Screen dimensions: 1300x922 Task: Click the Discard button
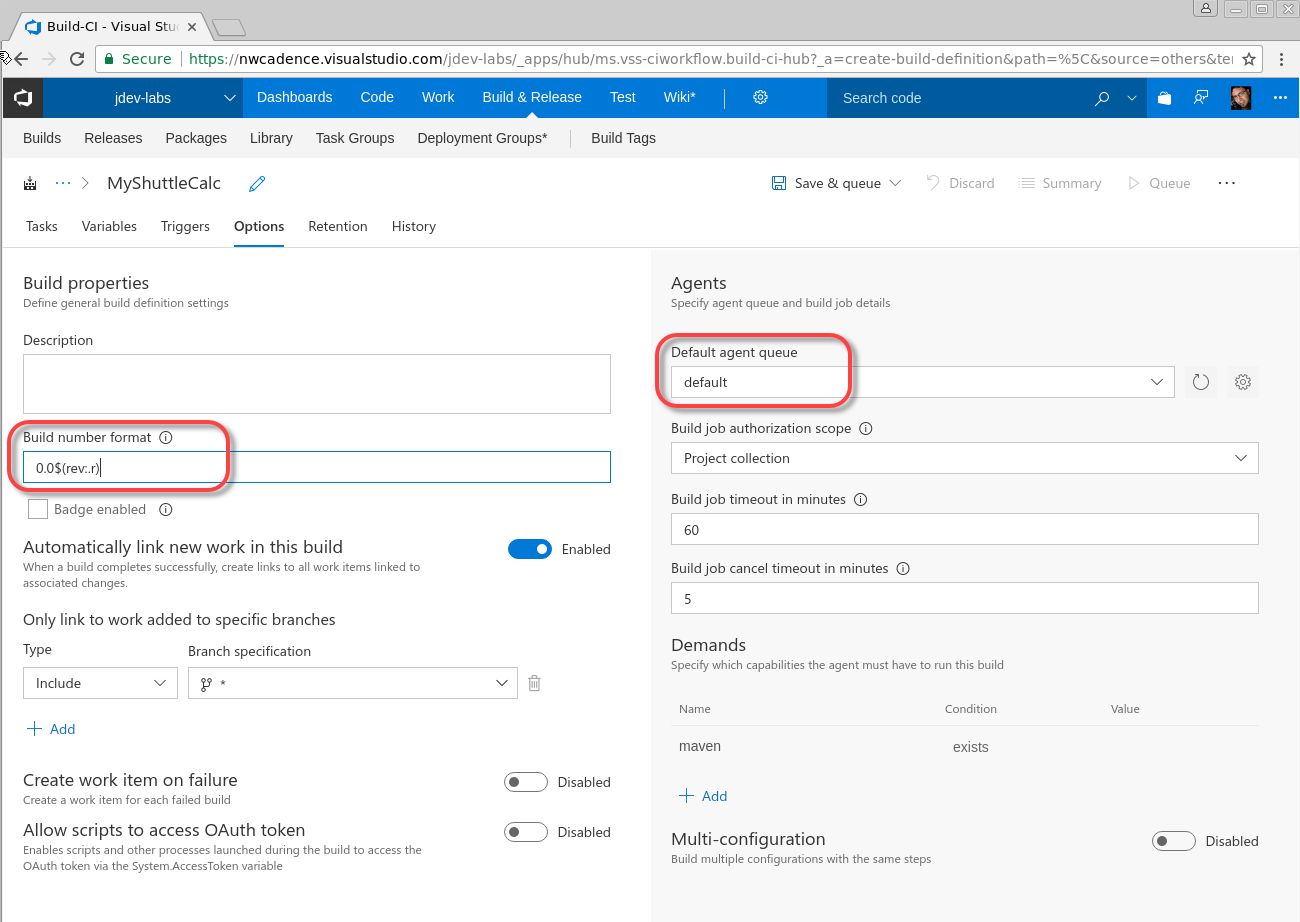pyautogui.click(x=960, y=183)
